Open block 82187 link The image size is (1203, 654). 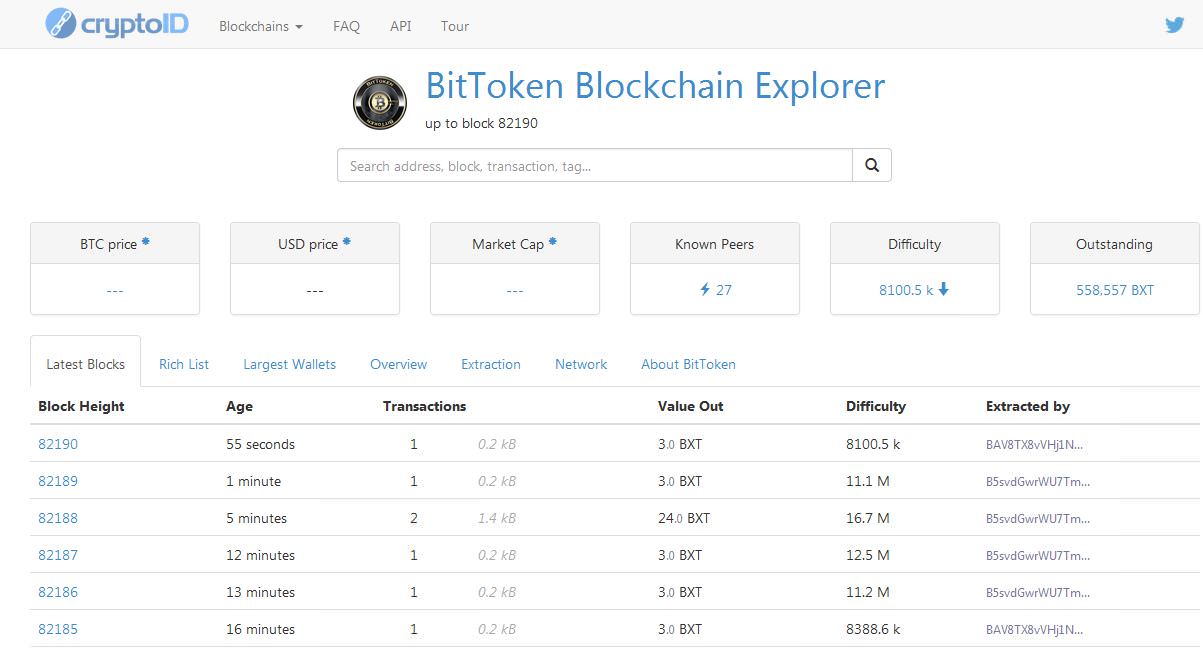point(58,555)
